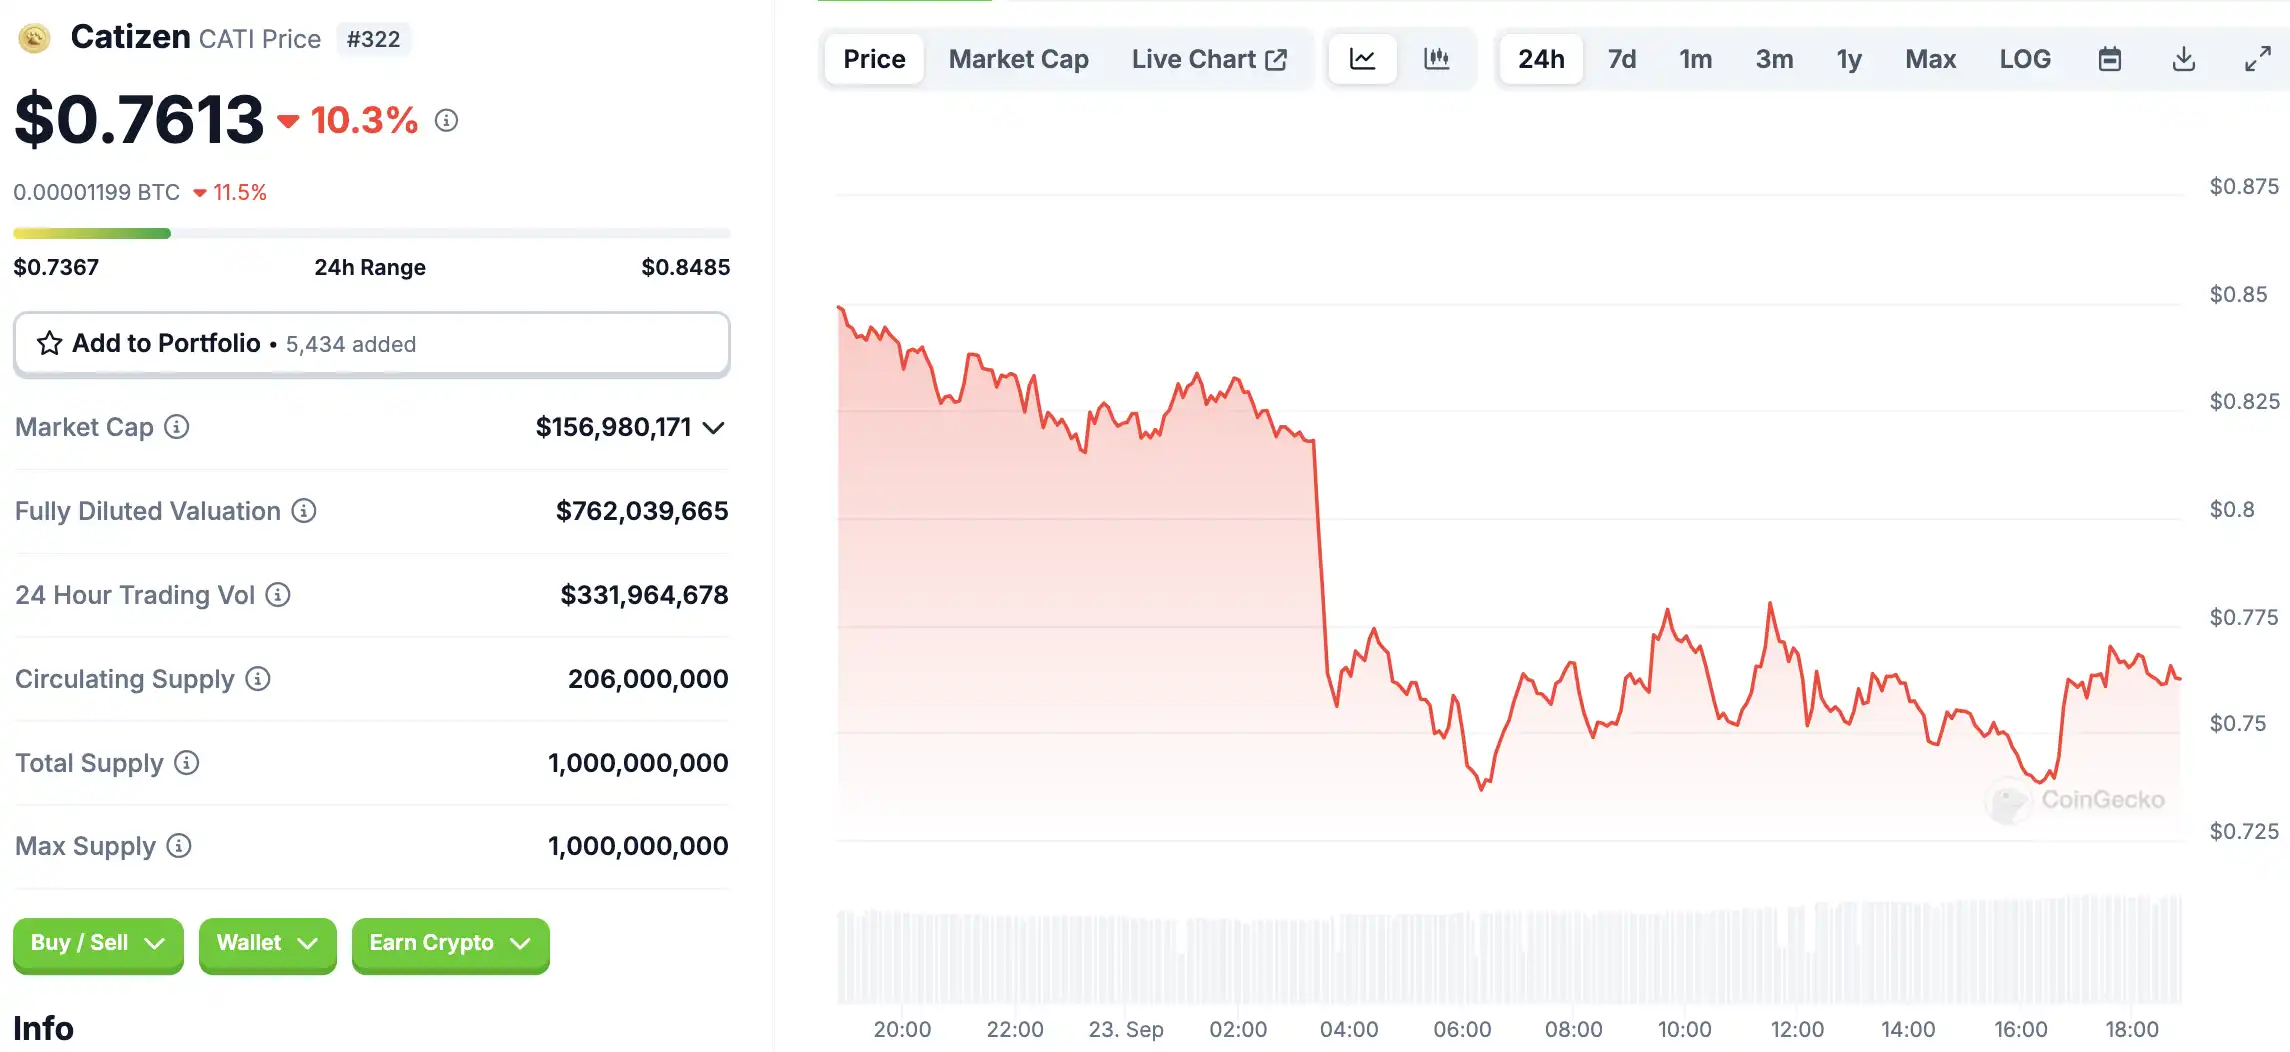Open the Buy / Sell dropdown
Screen dimensions: 2290x1052
click(x=98, y=943)
